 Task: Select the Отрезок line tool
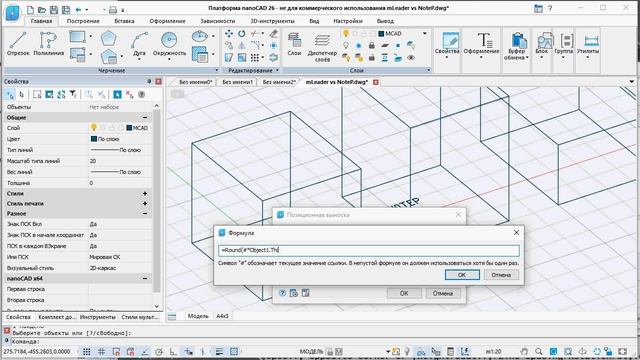tap(18, 44)
